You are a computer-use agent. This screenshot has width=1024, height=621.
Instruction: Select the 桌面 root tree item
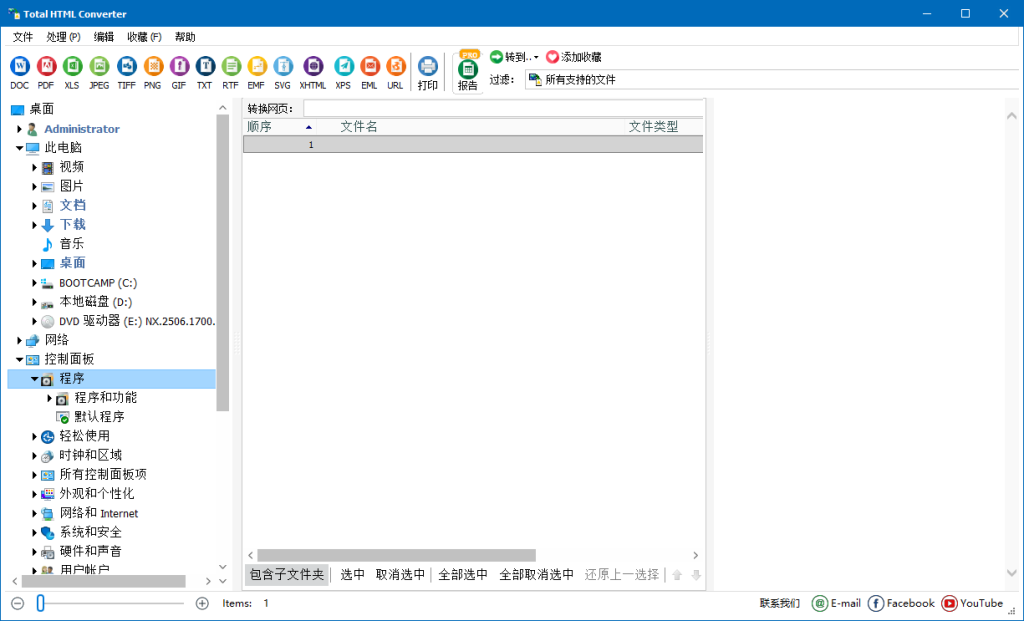click(41, 109)
